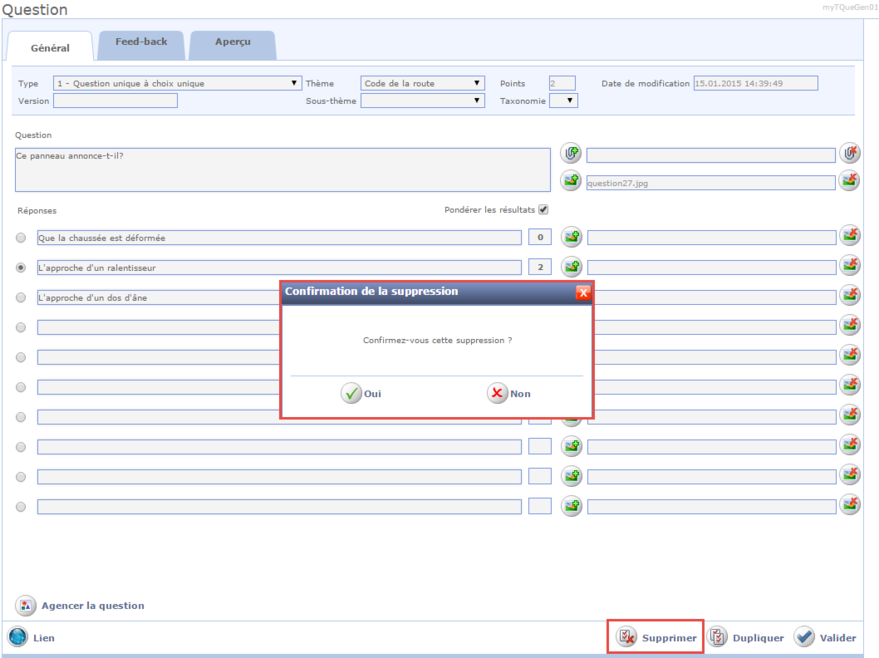Expand the Thème dropdown

[x=422, y=84]
